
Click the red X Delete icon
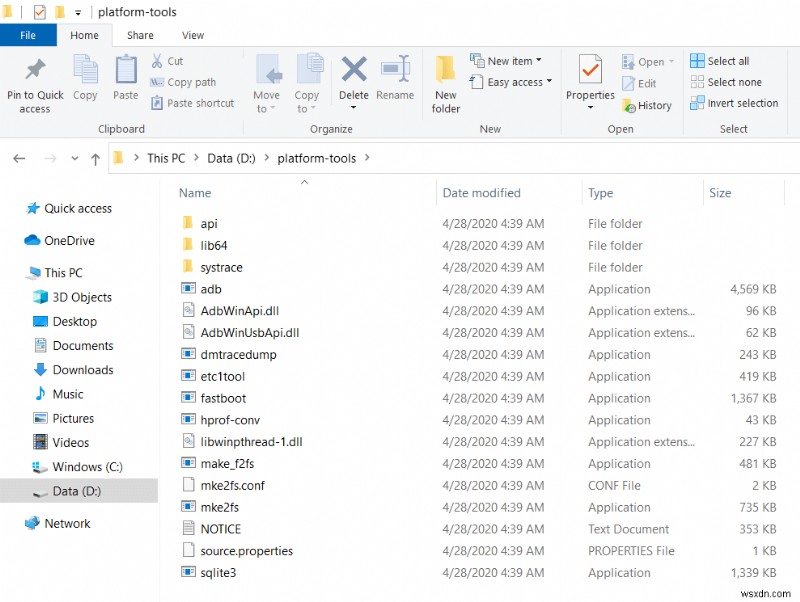point(354,69)
